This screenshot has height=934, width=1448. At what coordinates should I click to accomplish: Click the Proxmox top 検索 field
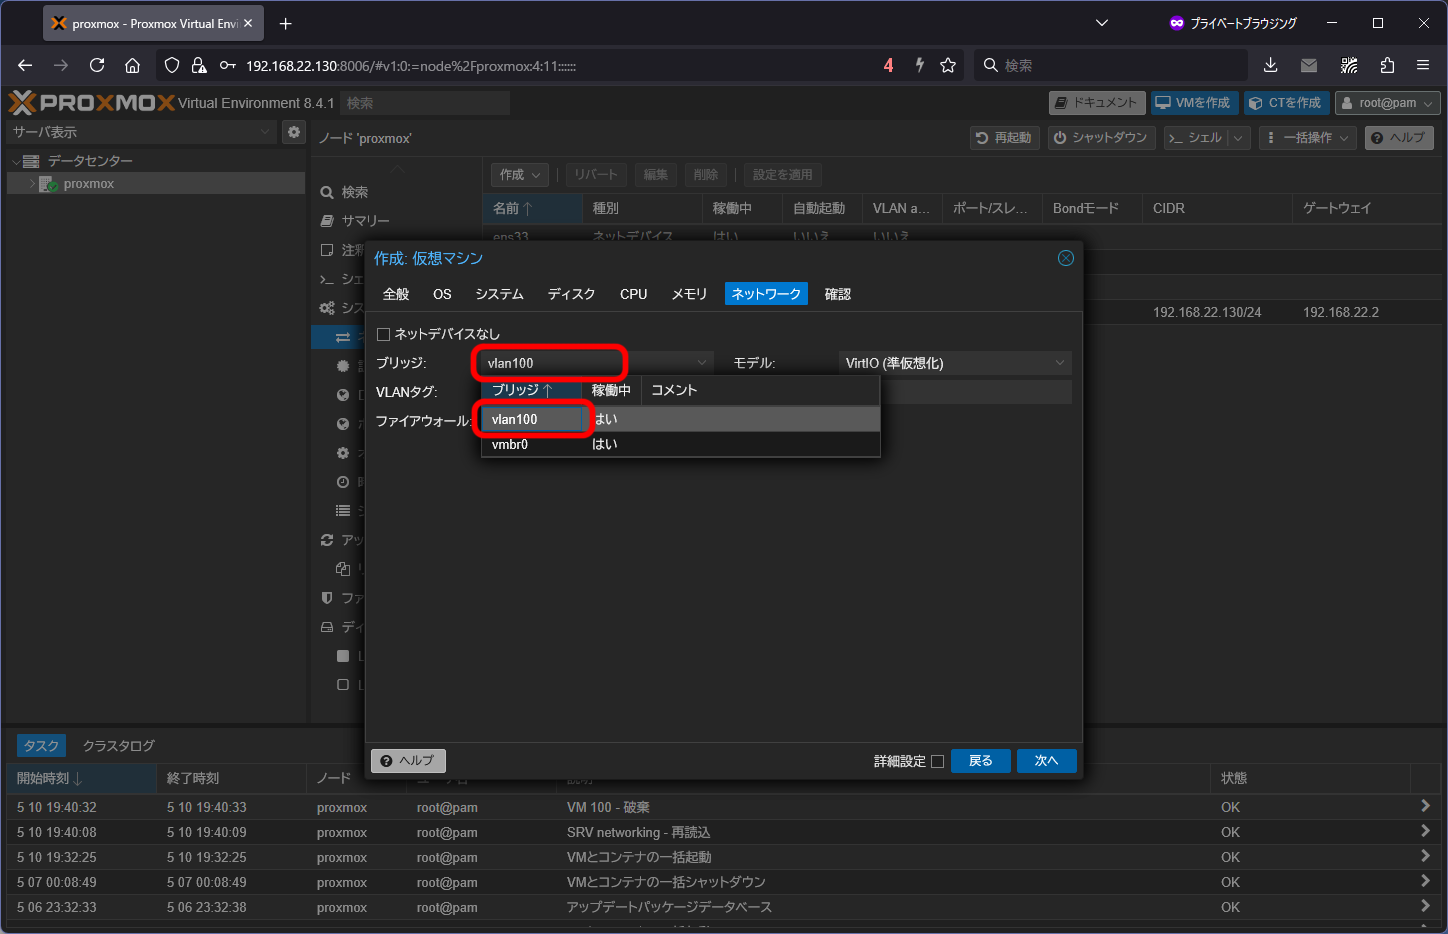(425, 103)
